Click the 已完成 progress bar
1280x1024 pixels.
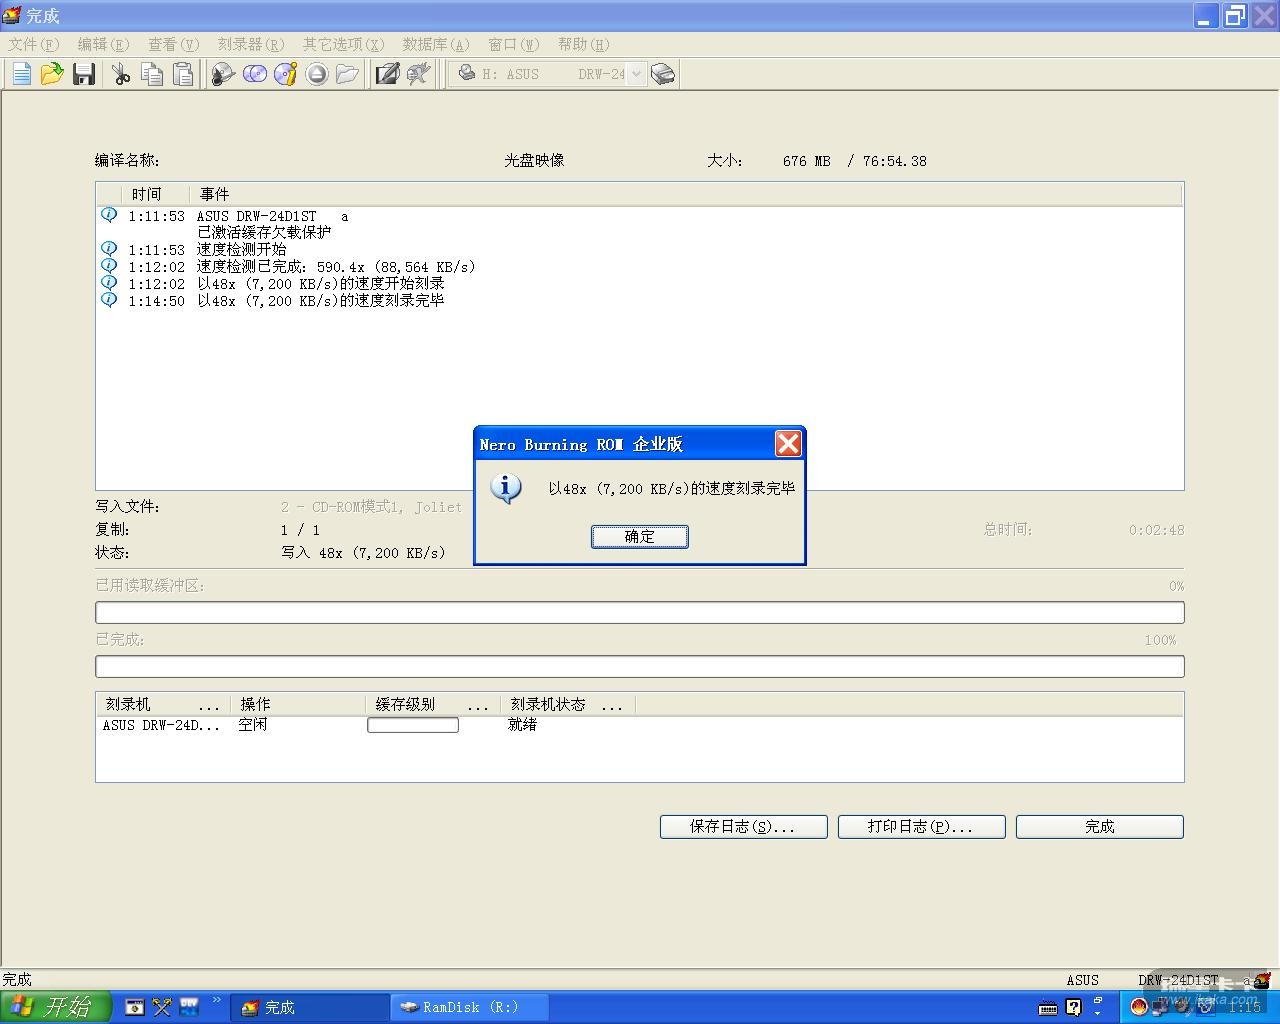[640, 666]
